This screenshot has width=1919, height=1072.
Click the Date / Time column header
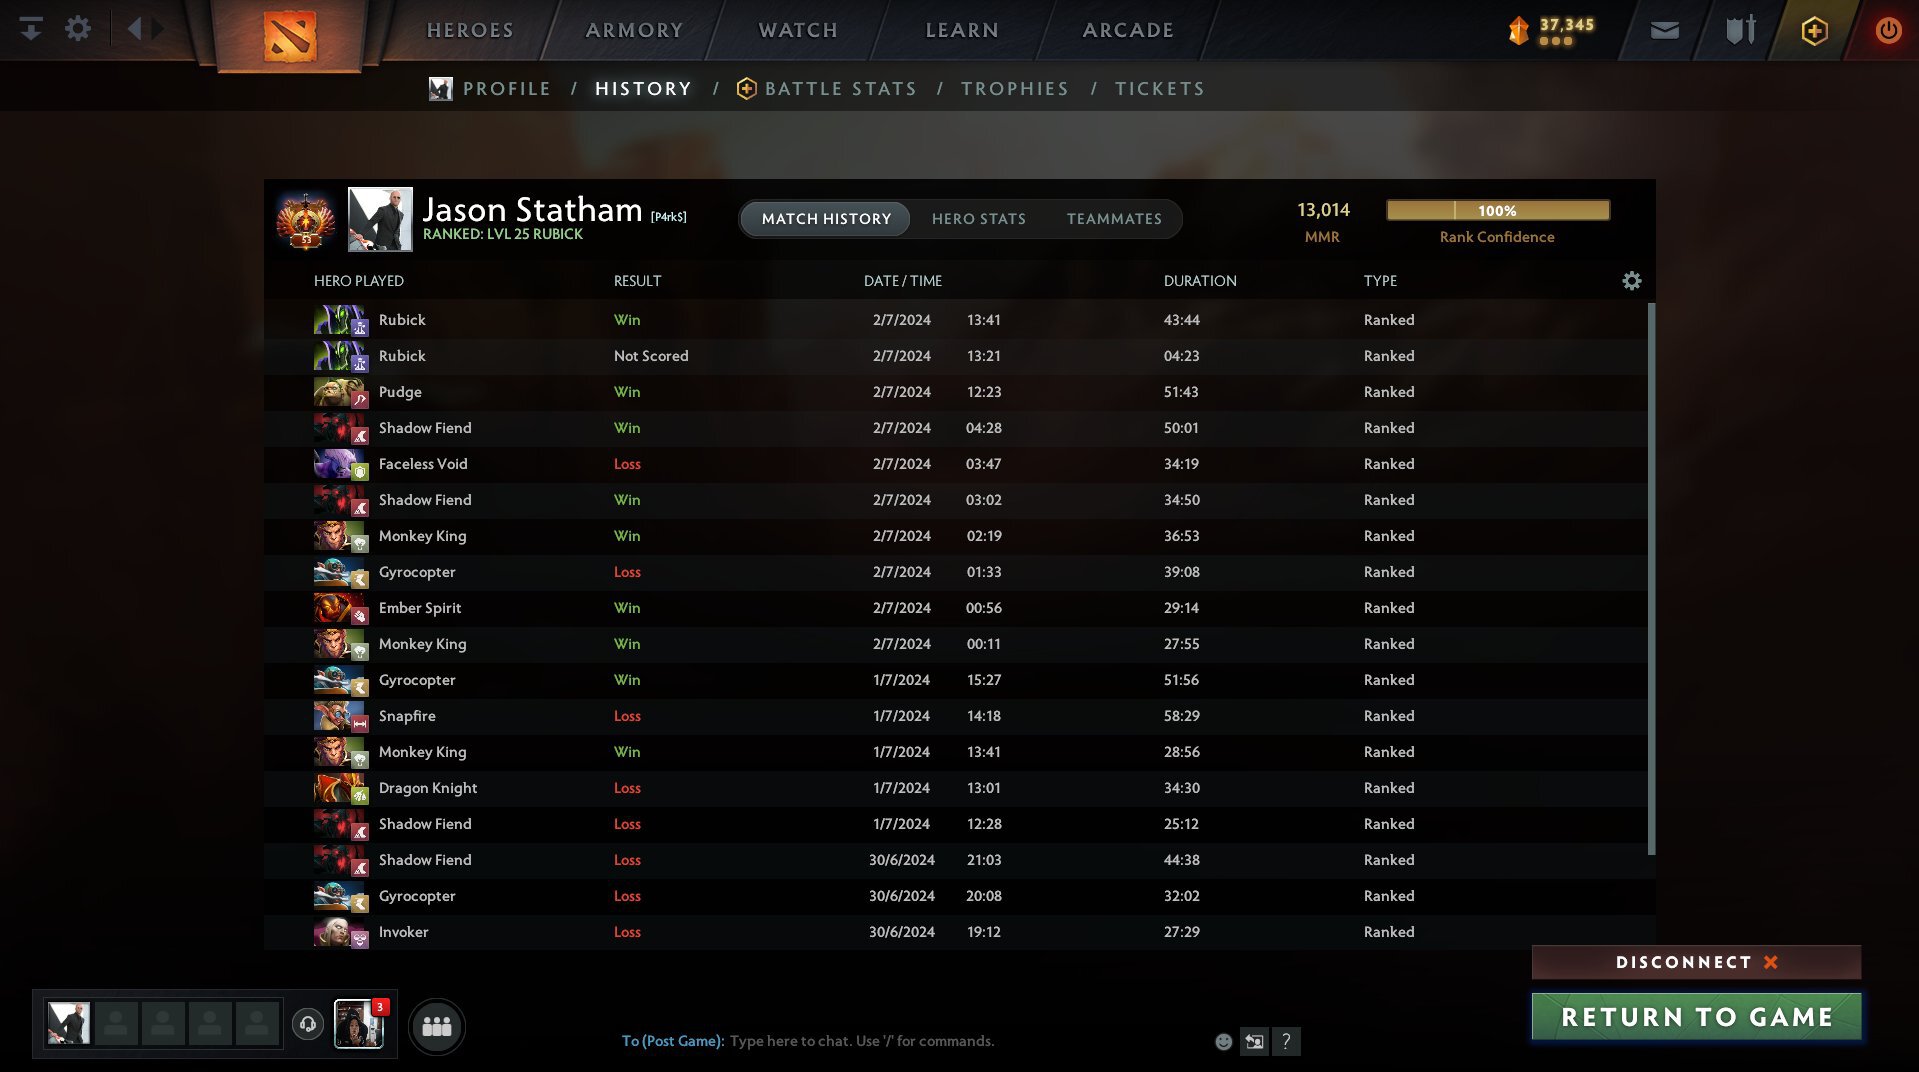click(903, 281)
